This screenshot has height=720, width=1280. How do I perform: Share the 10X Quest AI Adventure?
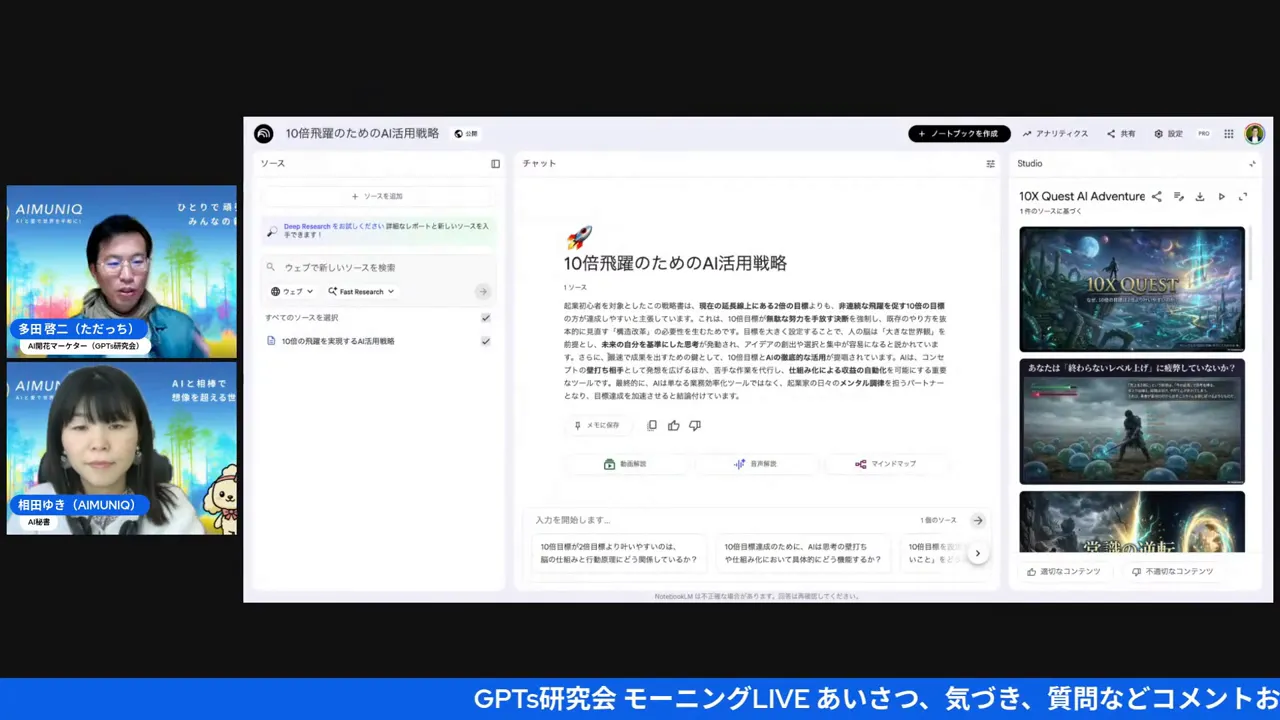[x=1156, y=196]
